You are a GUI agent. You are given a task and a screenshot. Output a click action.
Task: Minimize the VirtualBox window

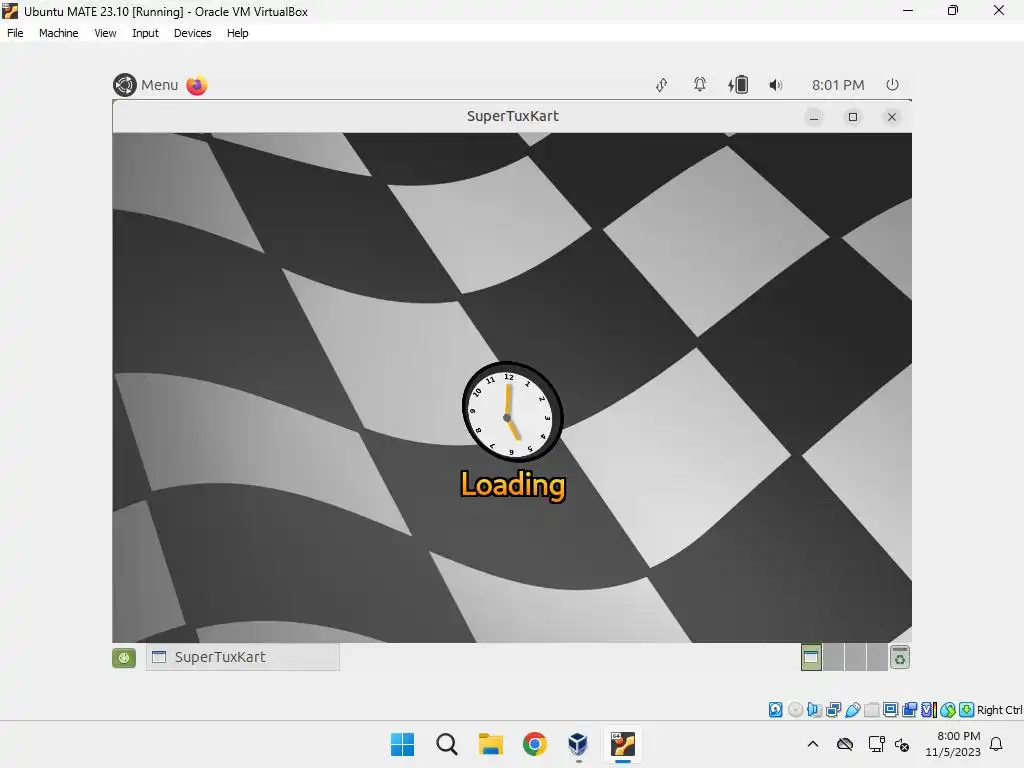point(908,10)
